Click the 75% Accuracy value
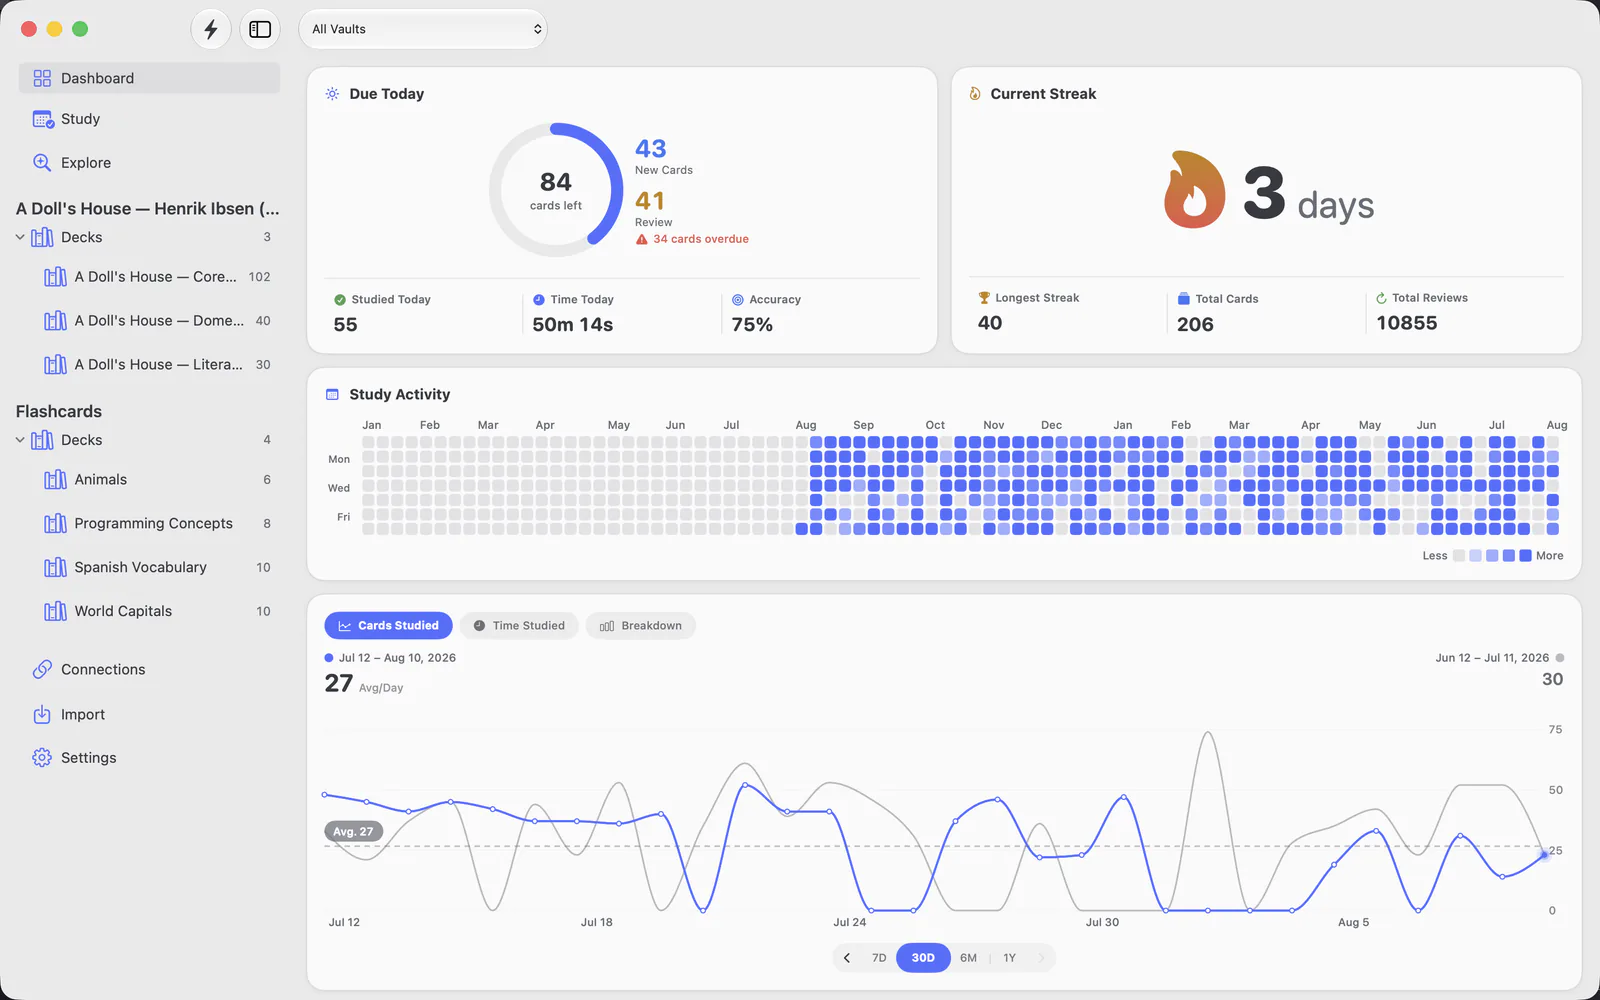The image size is (1600, 1000). click(x=752, y=325)
